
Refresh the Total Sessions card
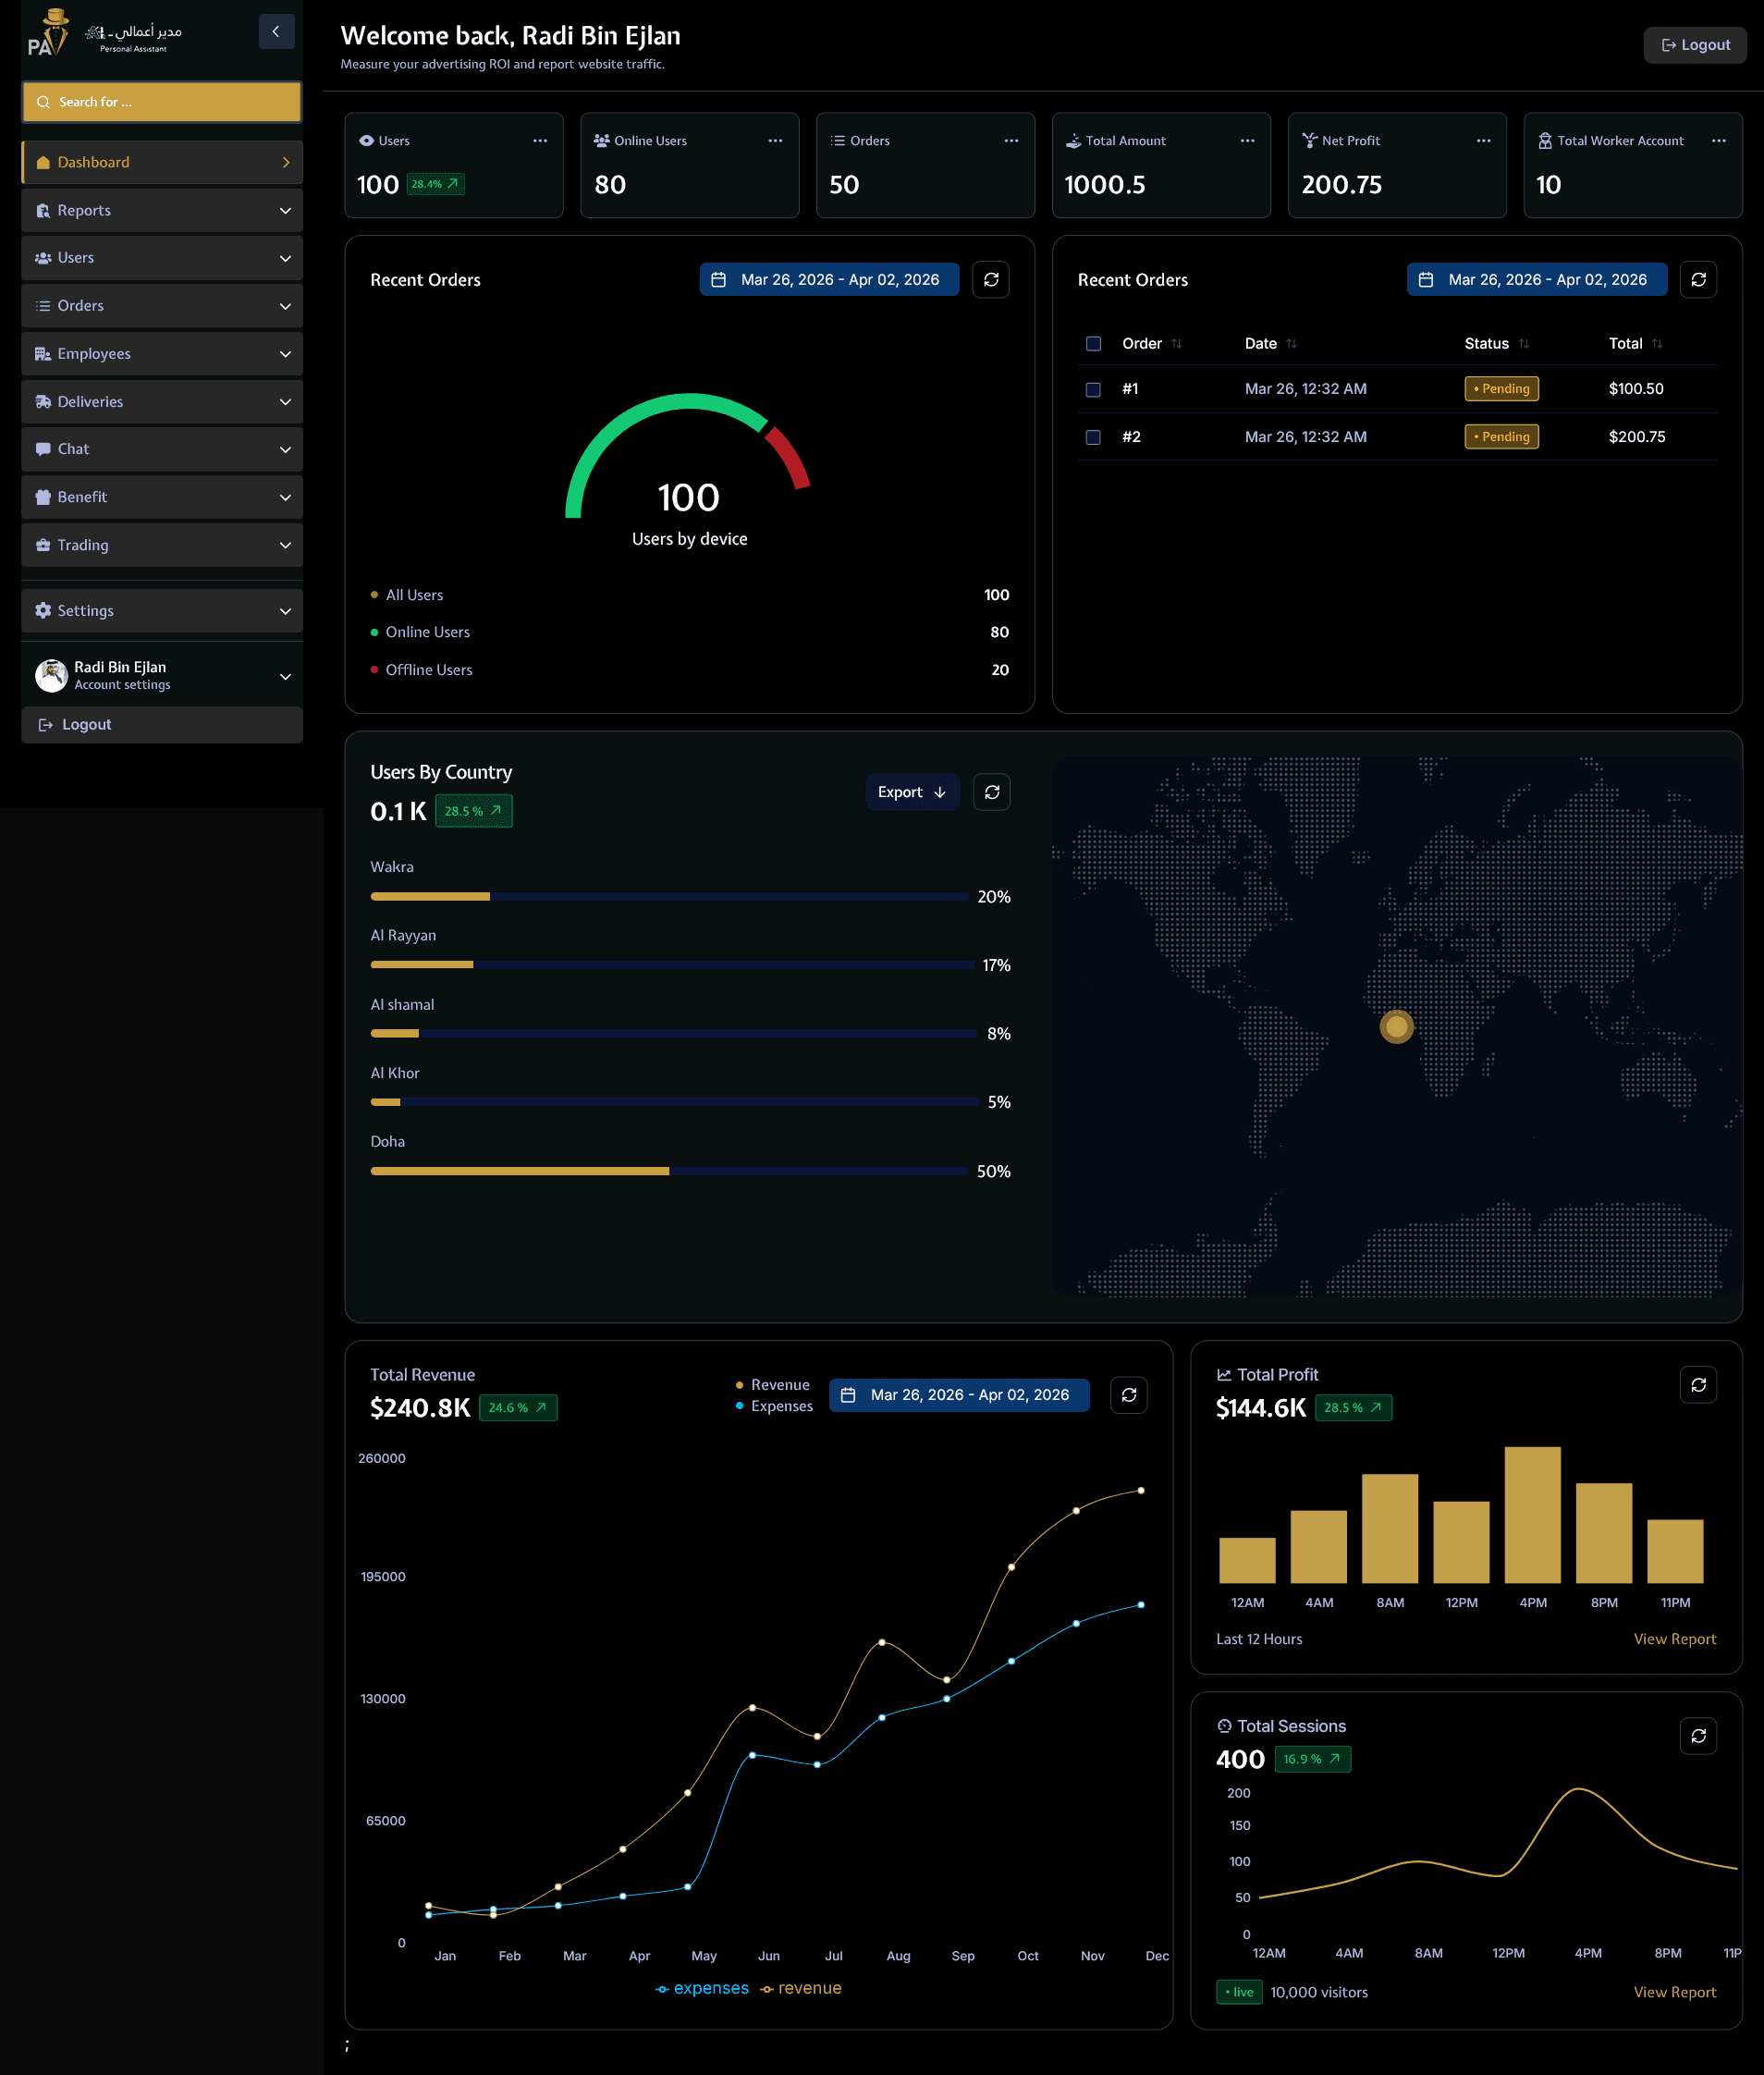[x=1697, y=1735]
